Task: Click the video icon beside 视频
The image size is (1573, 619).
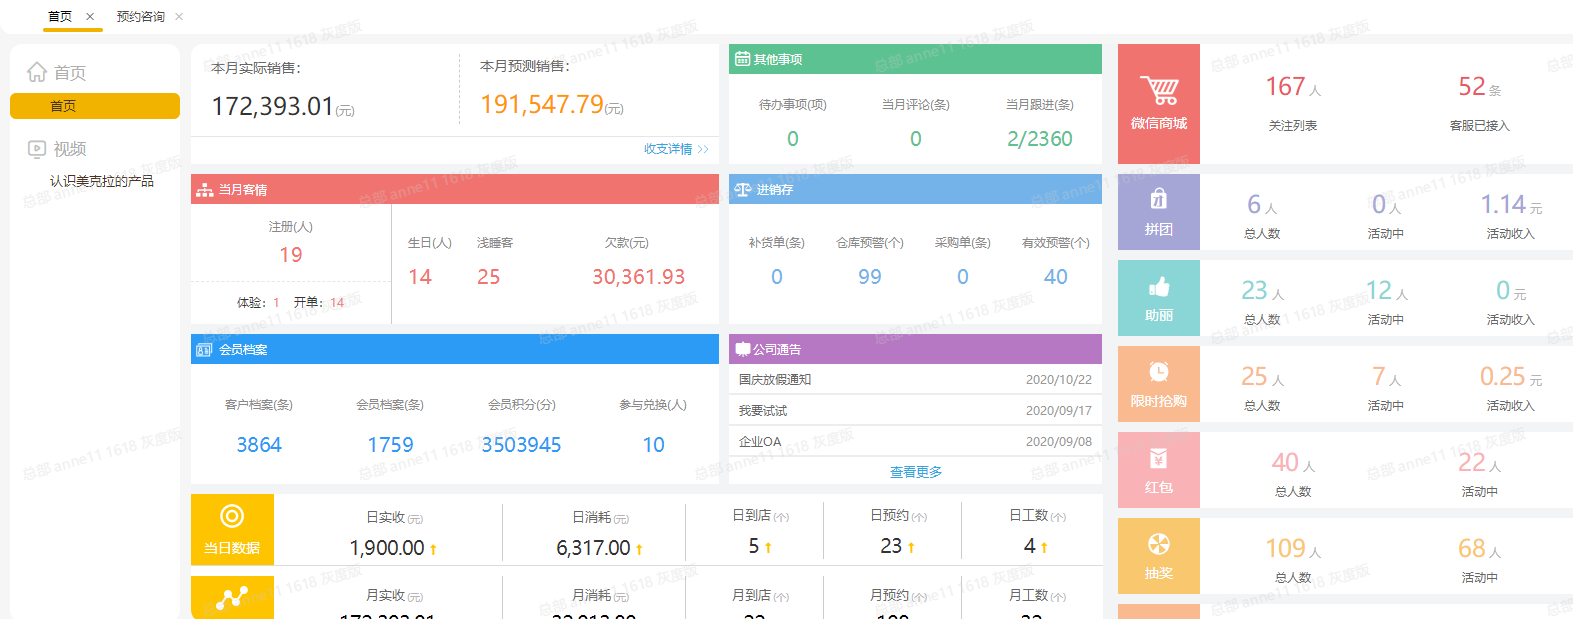Action: click(x=37, y=149)
